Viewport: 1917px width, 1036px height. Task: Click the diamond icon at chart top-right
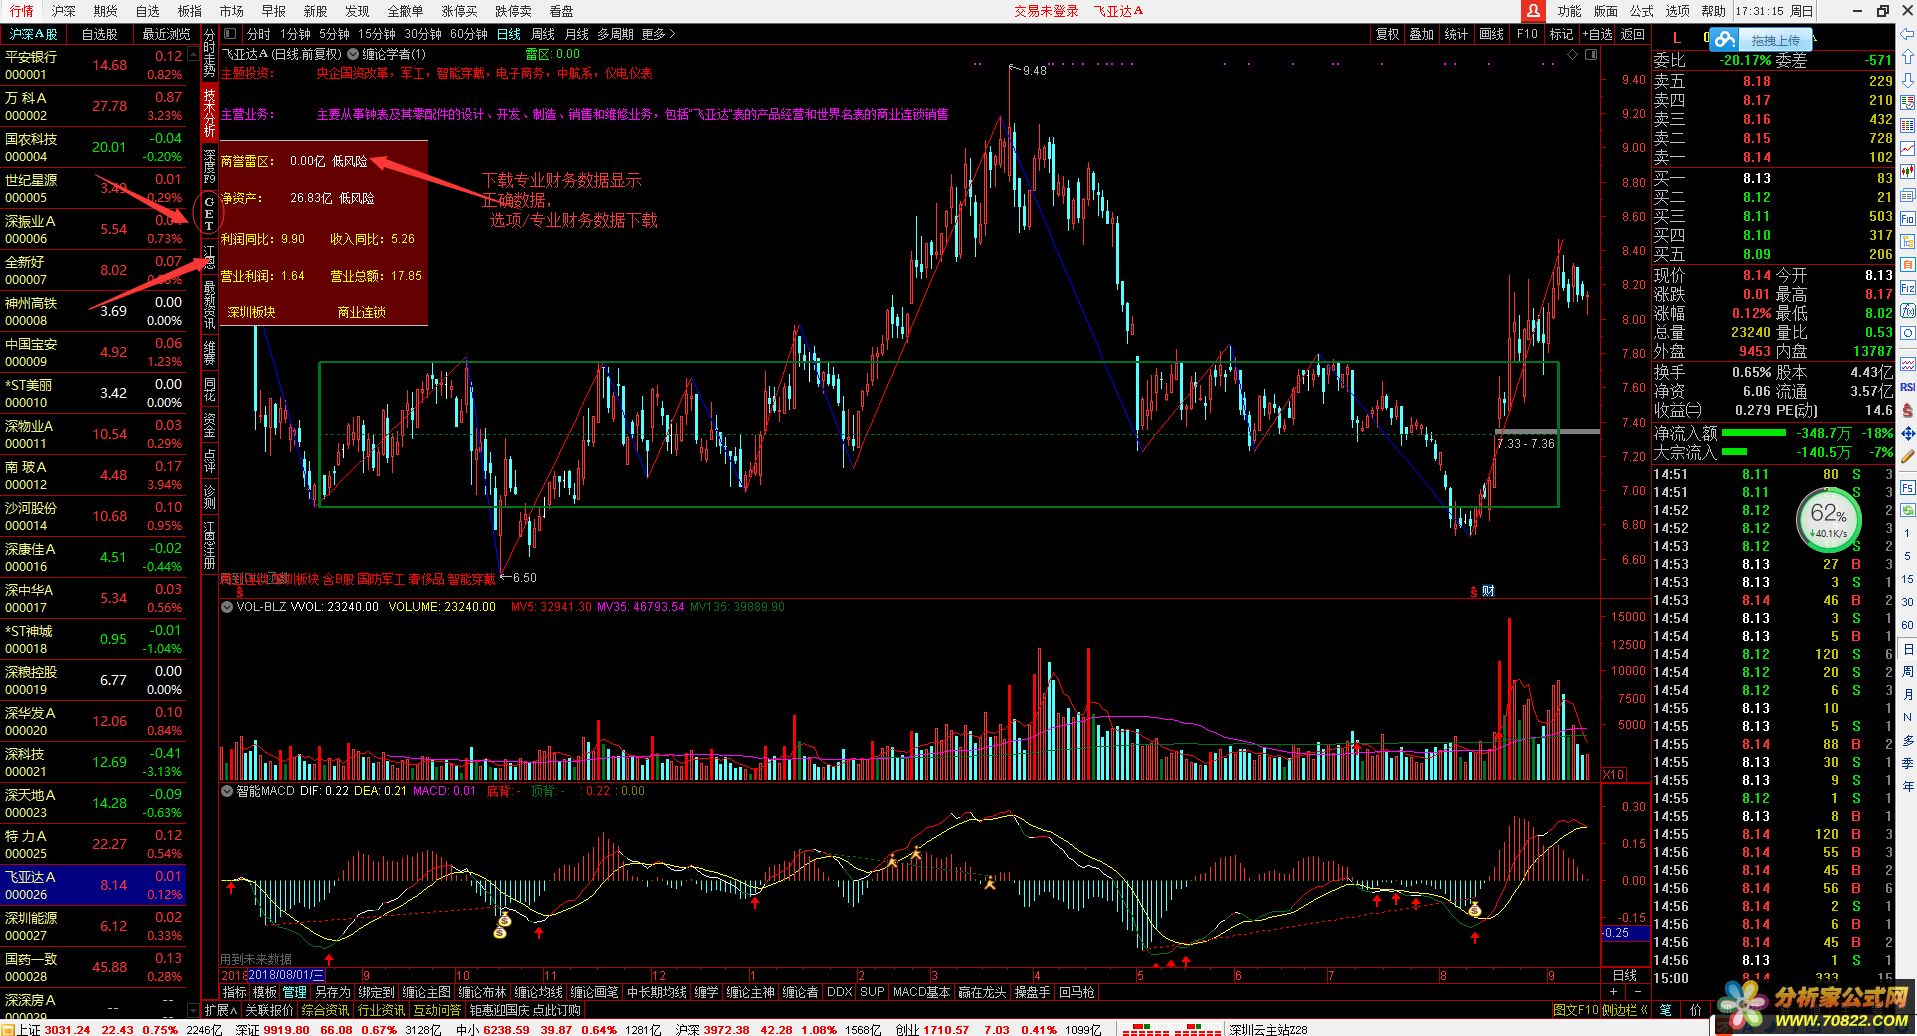click(x=1573, y=54)
